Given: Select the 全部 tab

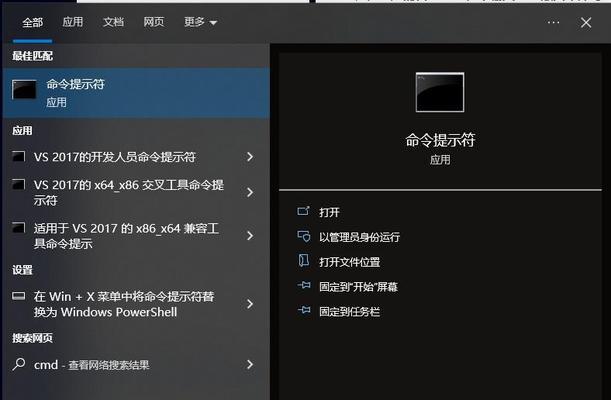Looking at the screenshot, I should tap(32, 23).
